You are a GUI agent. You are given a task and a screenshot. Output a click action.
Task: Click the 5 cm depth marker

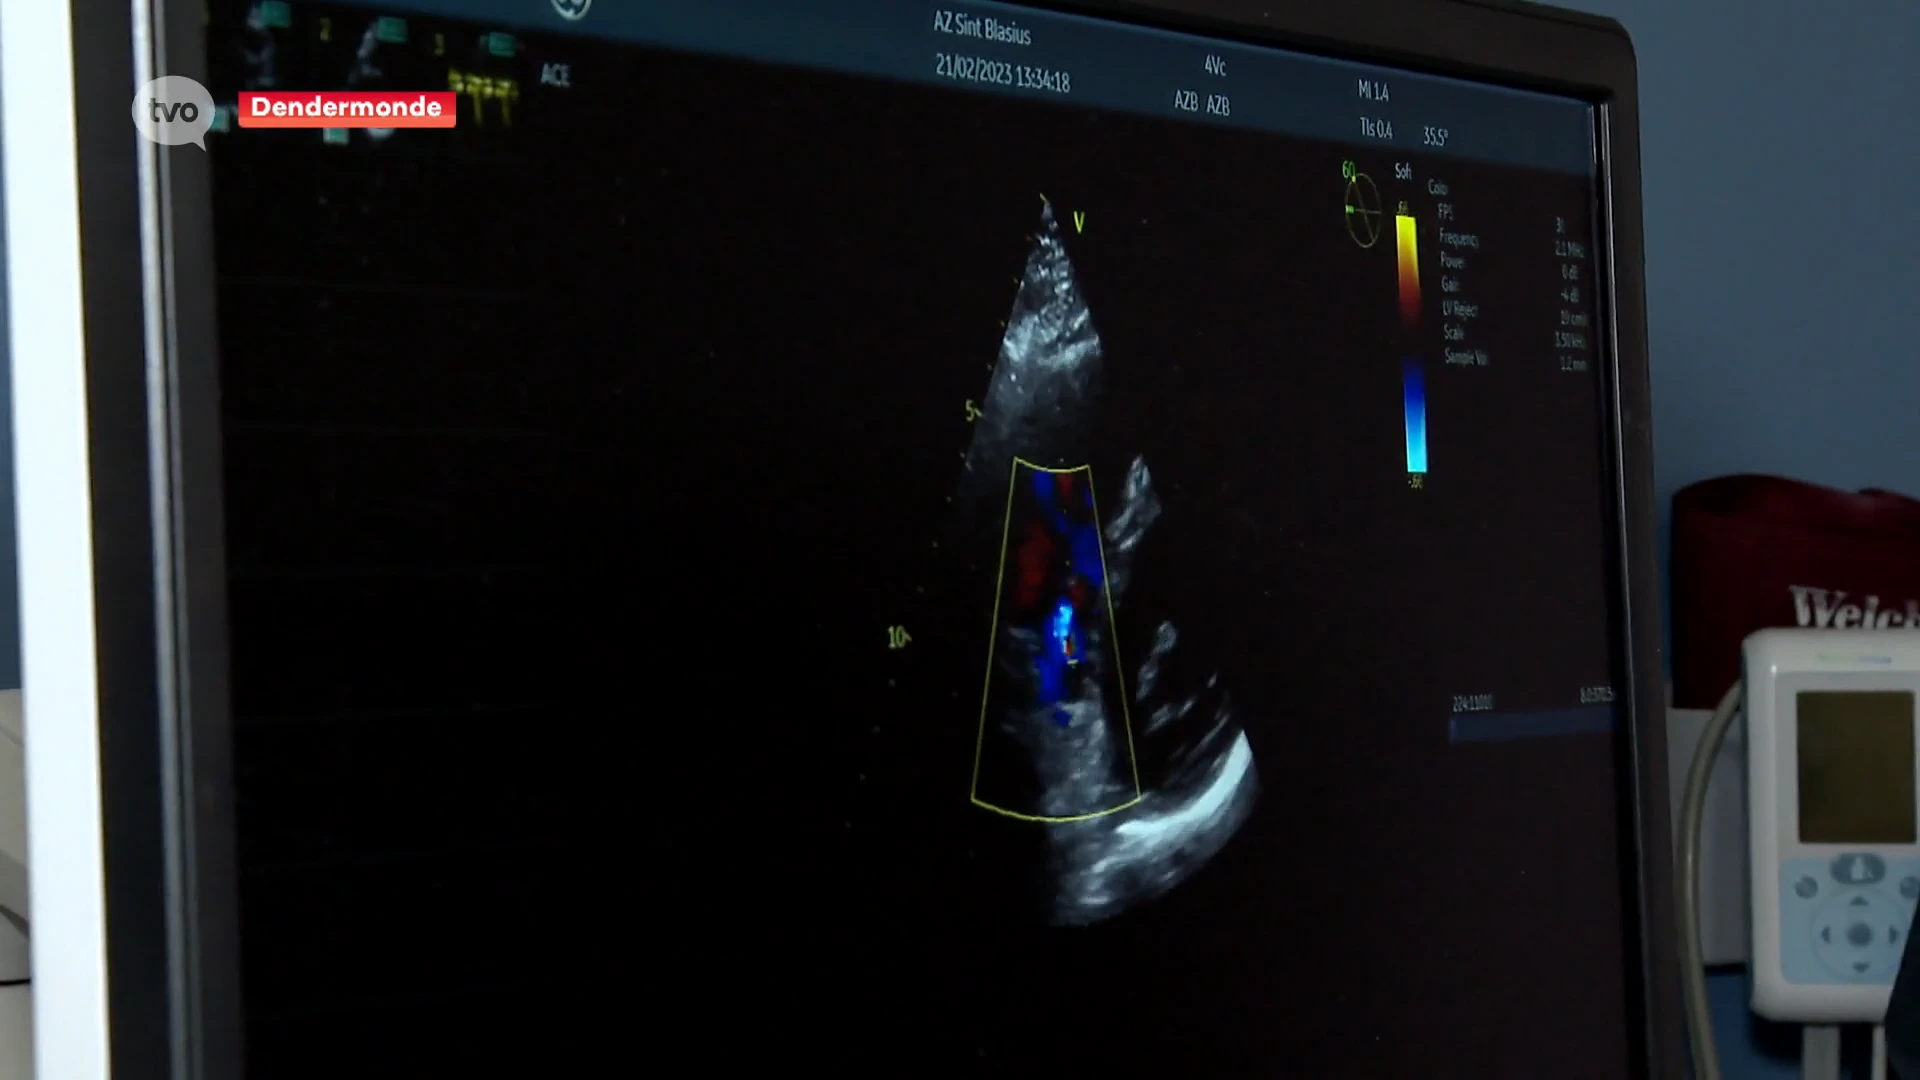[971, 410]
